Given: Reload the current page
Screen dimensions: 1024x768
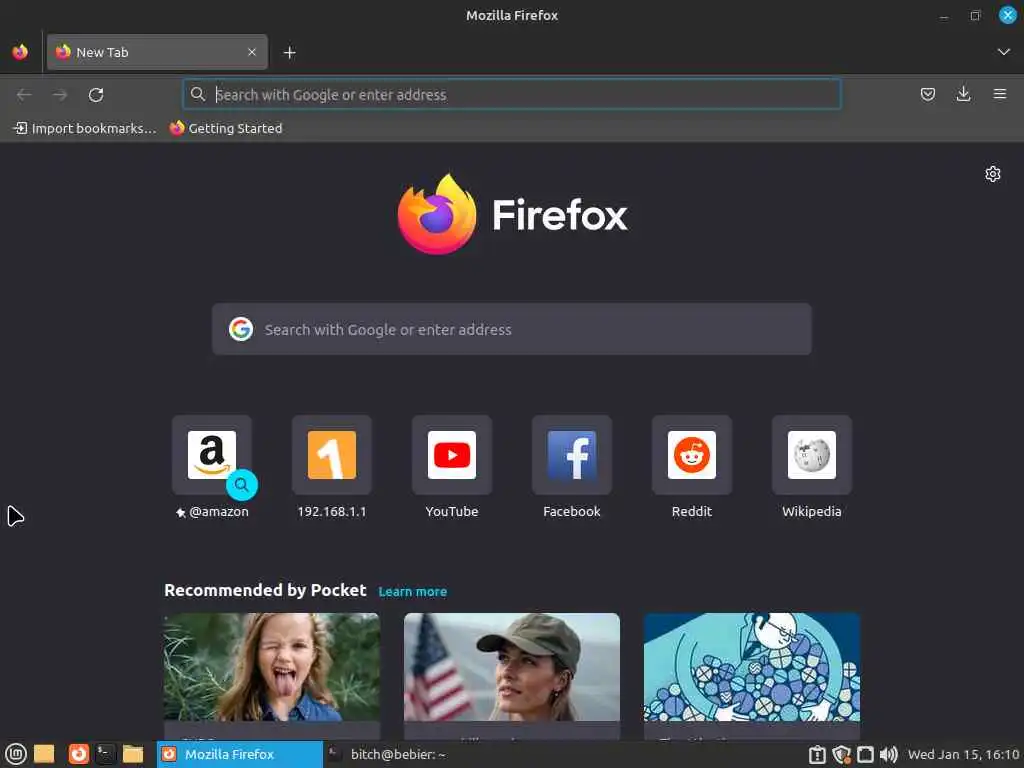Looking at the screenshot, I should point(96,95).
